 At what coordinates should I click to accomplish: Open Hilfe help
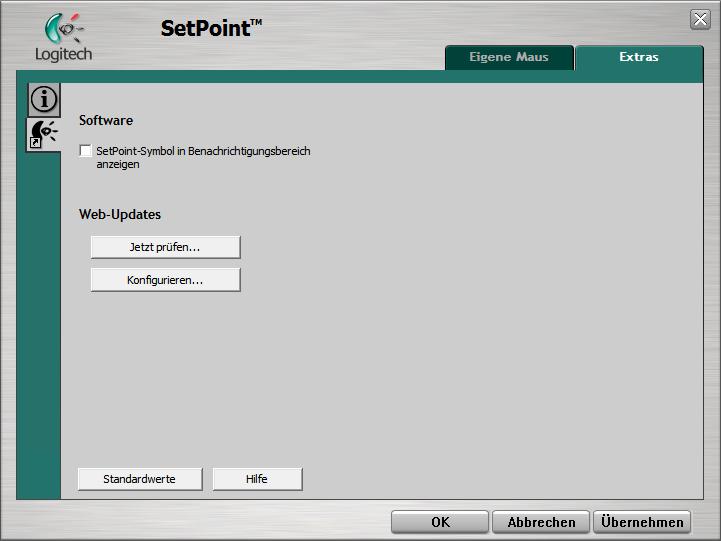pos(257,479)
